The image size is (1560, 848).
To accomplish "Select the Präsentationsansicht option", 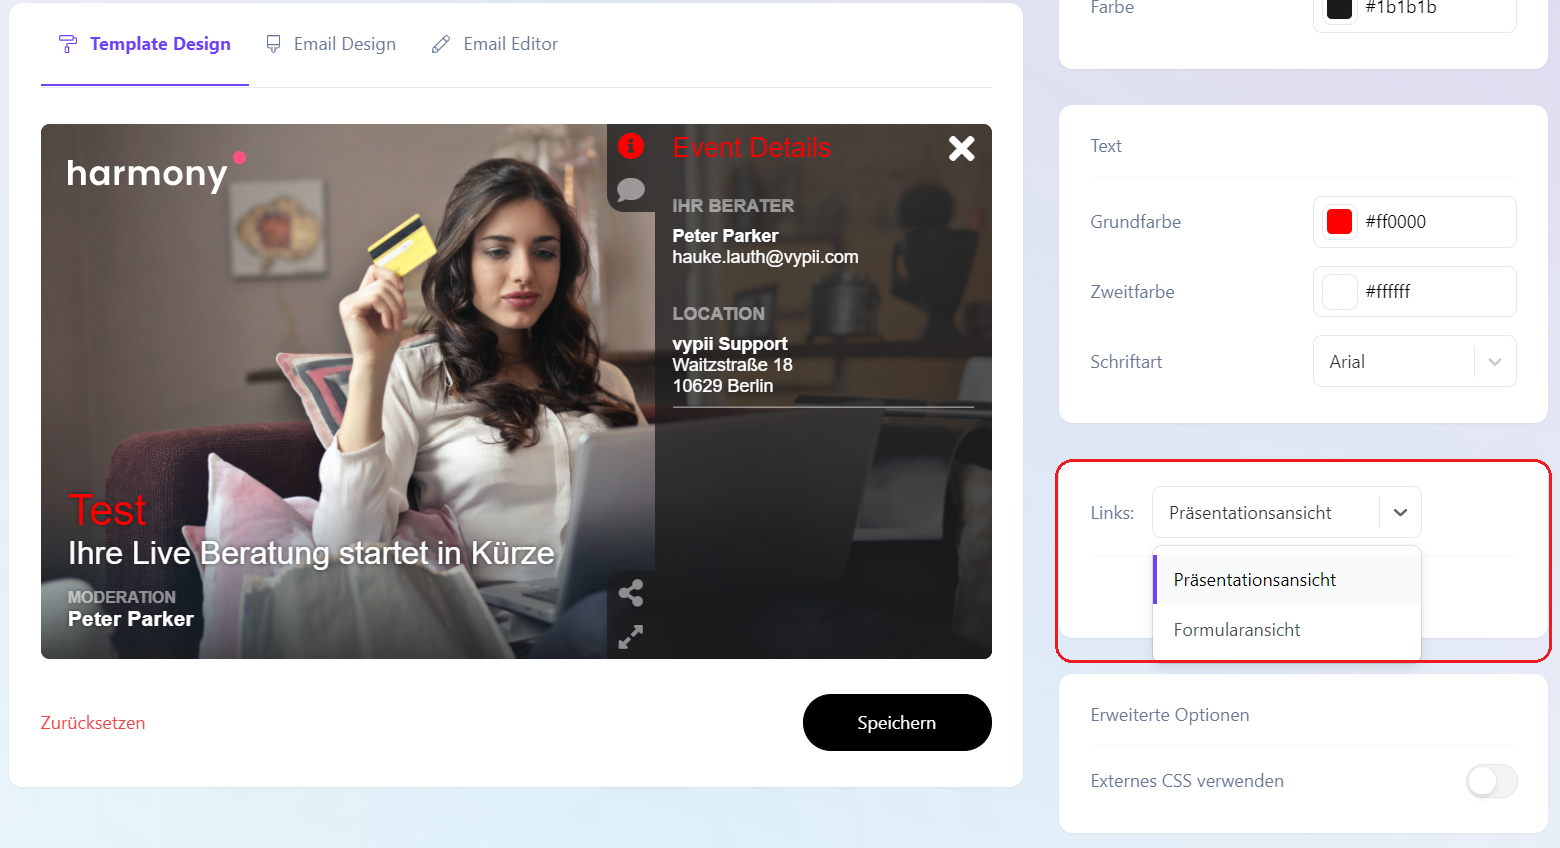I will [1287, 580].
